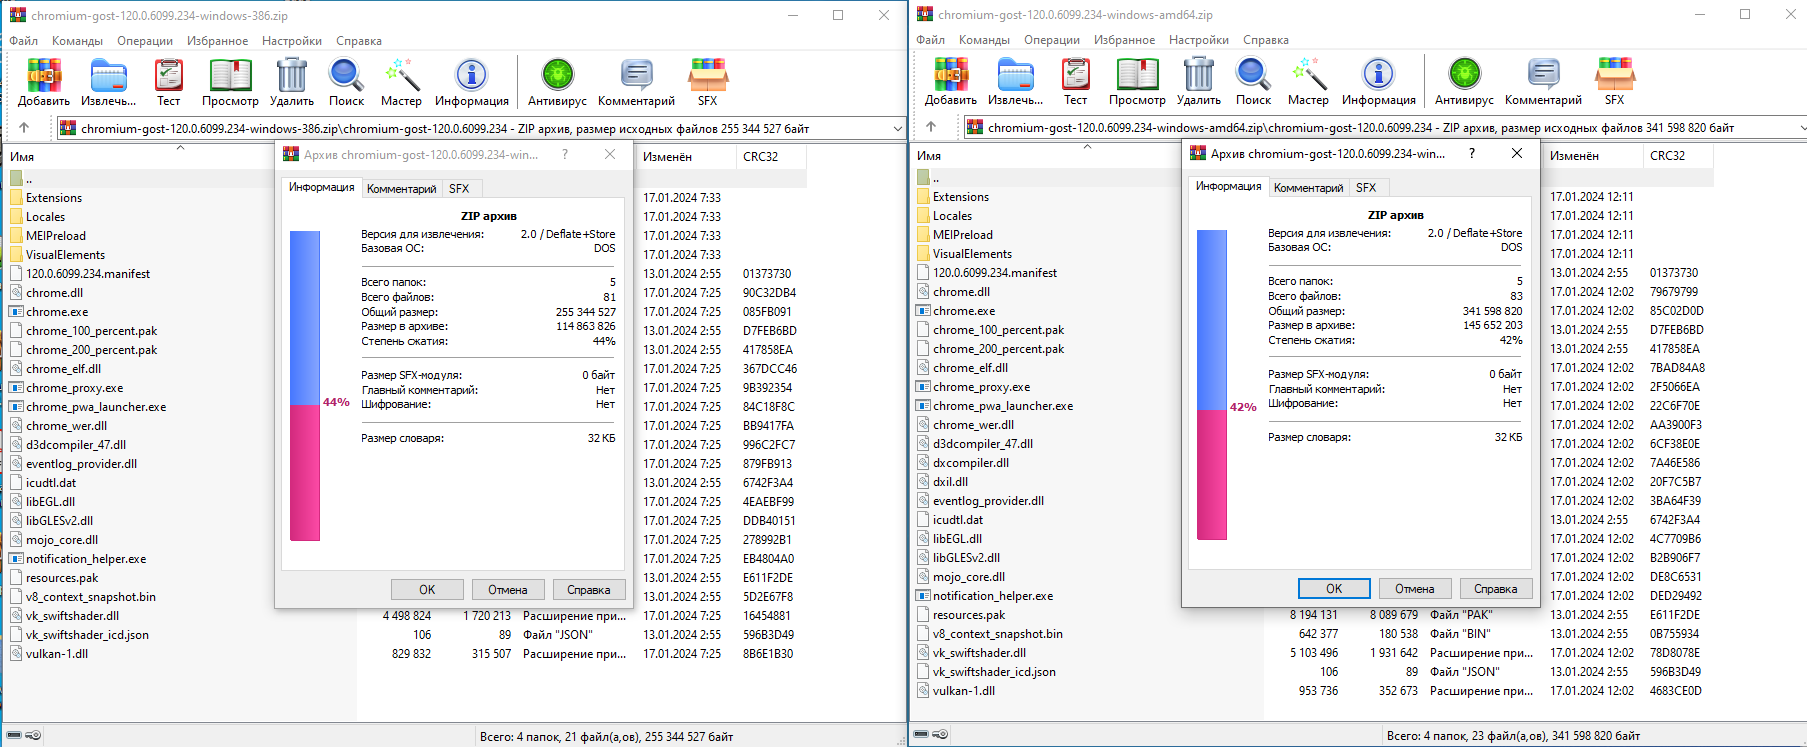
Task: Select Информация tab in right dialog
Action: [x=1228, y=186]
